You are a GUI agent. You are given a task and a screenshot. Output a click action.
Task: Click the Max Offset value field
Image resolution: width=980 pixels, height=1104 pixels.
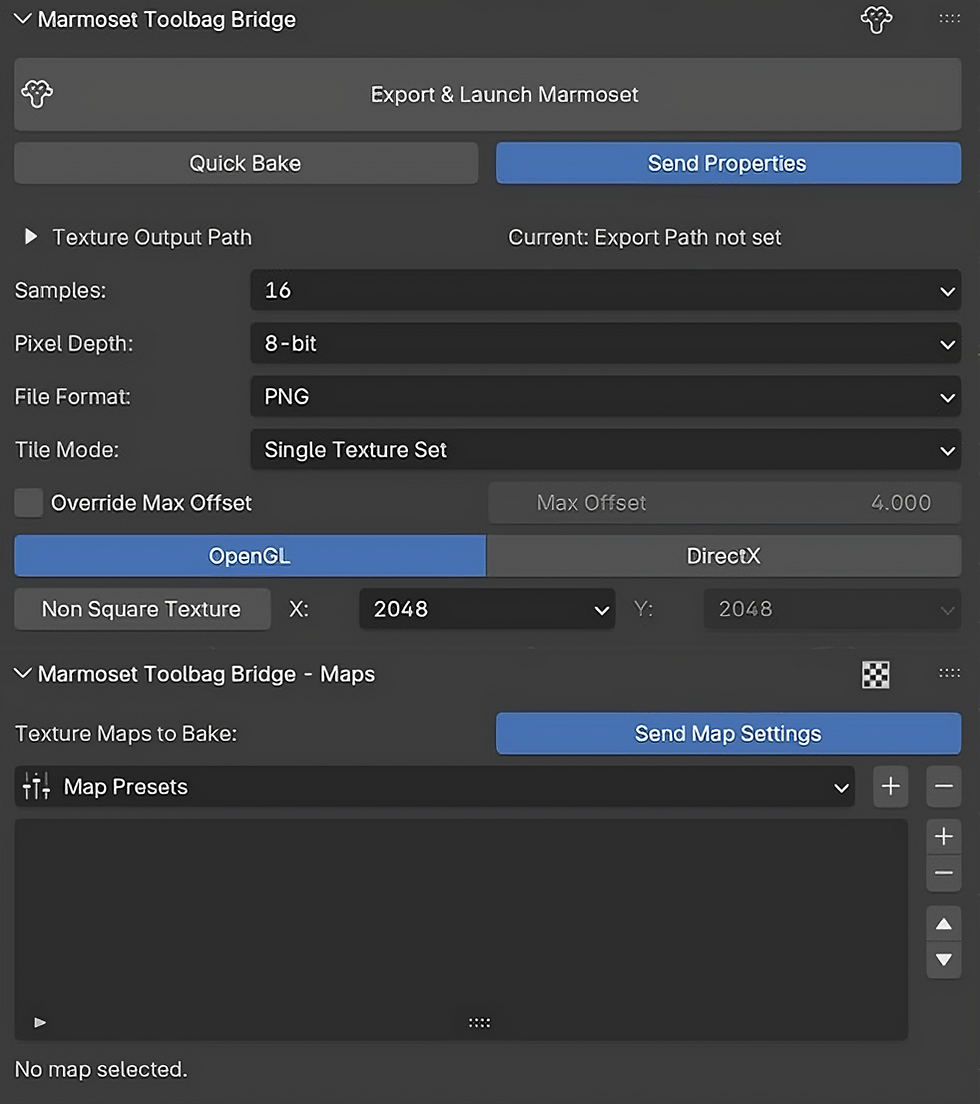(724, 503)
